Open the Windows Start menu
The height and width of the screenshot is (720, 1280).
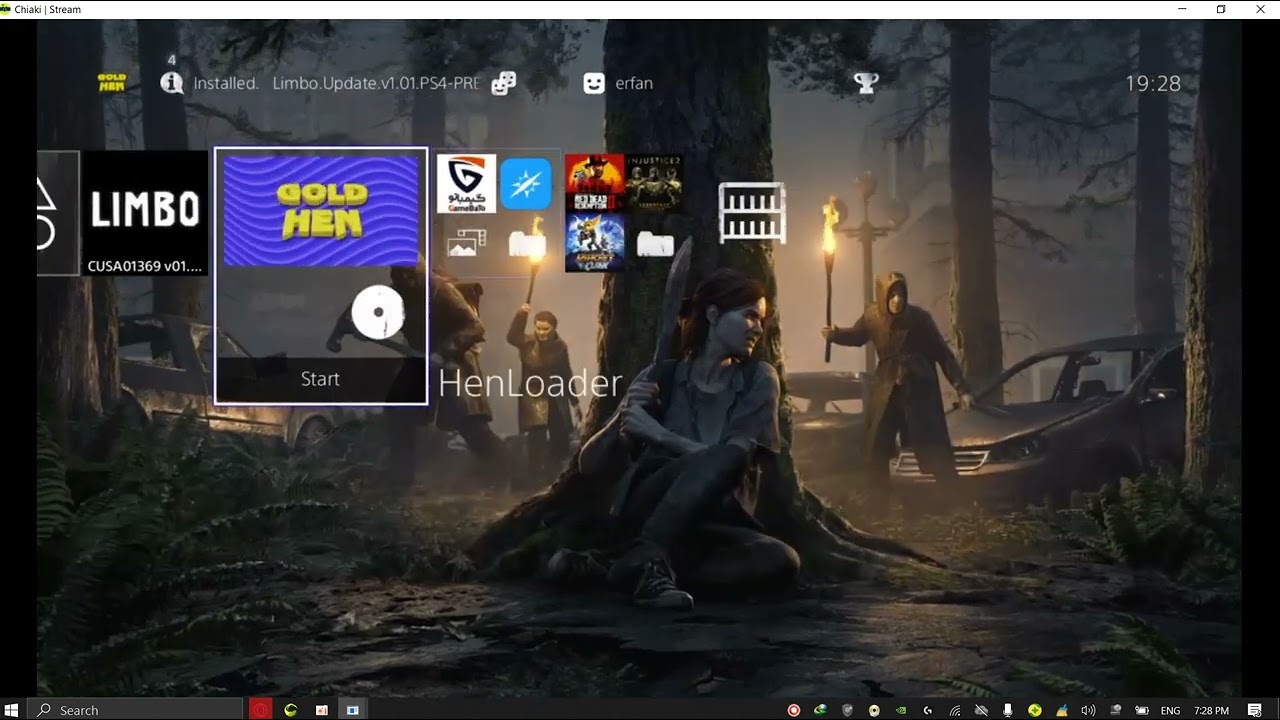(x=13, y=710)
